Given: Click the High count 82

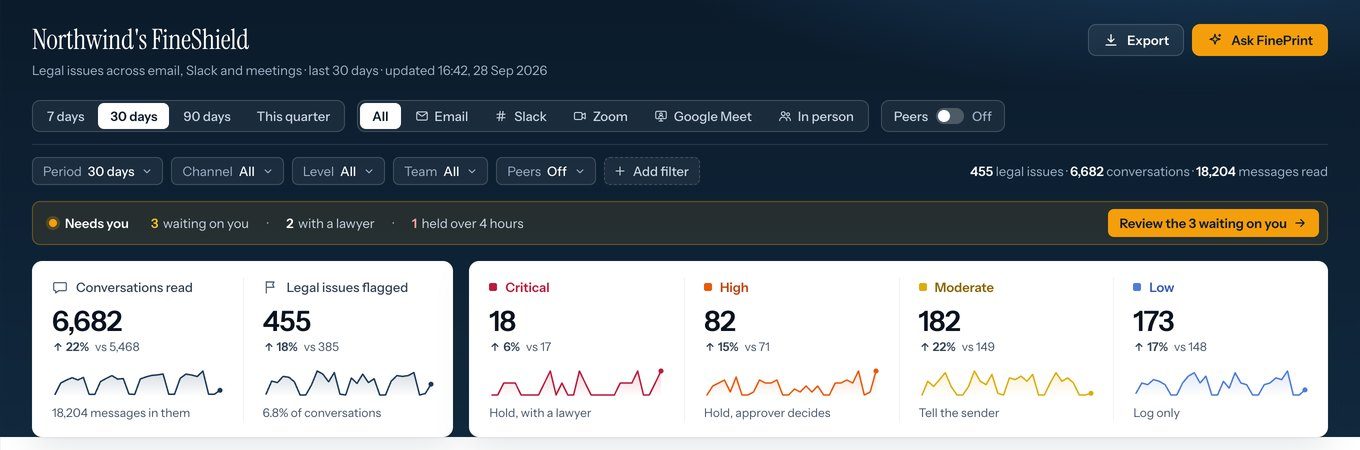Looking at the screenshot, I should click(x=720, y=321).
